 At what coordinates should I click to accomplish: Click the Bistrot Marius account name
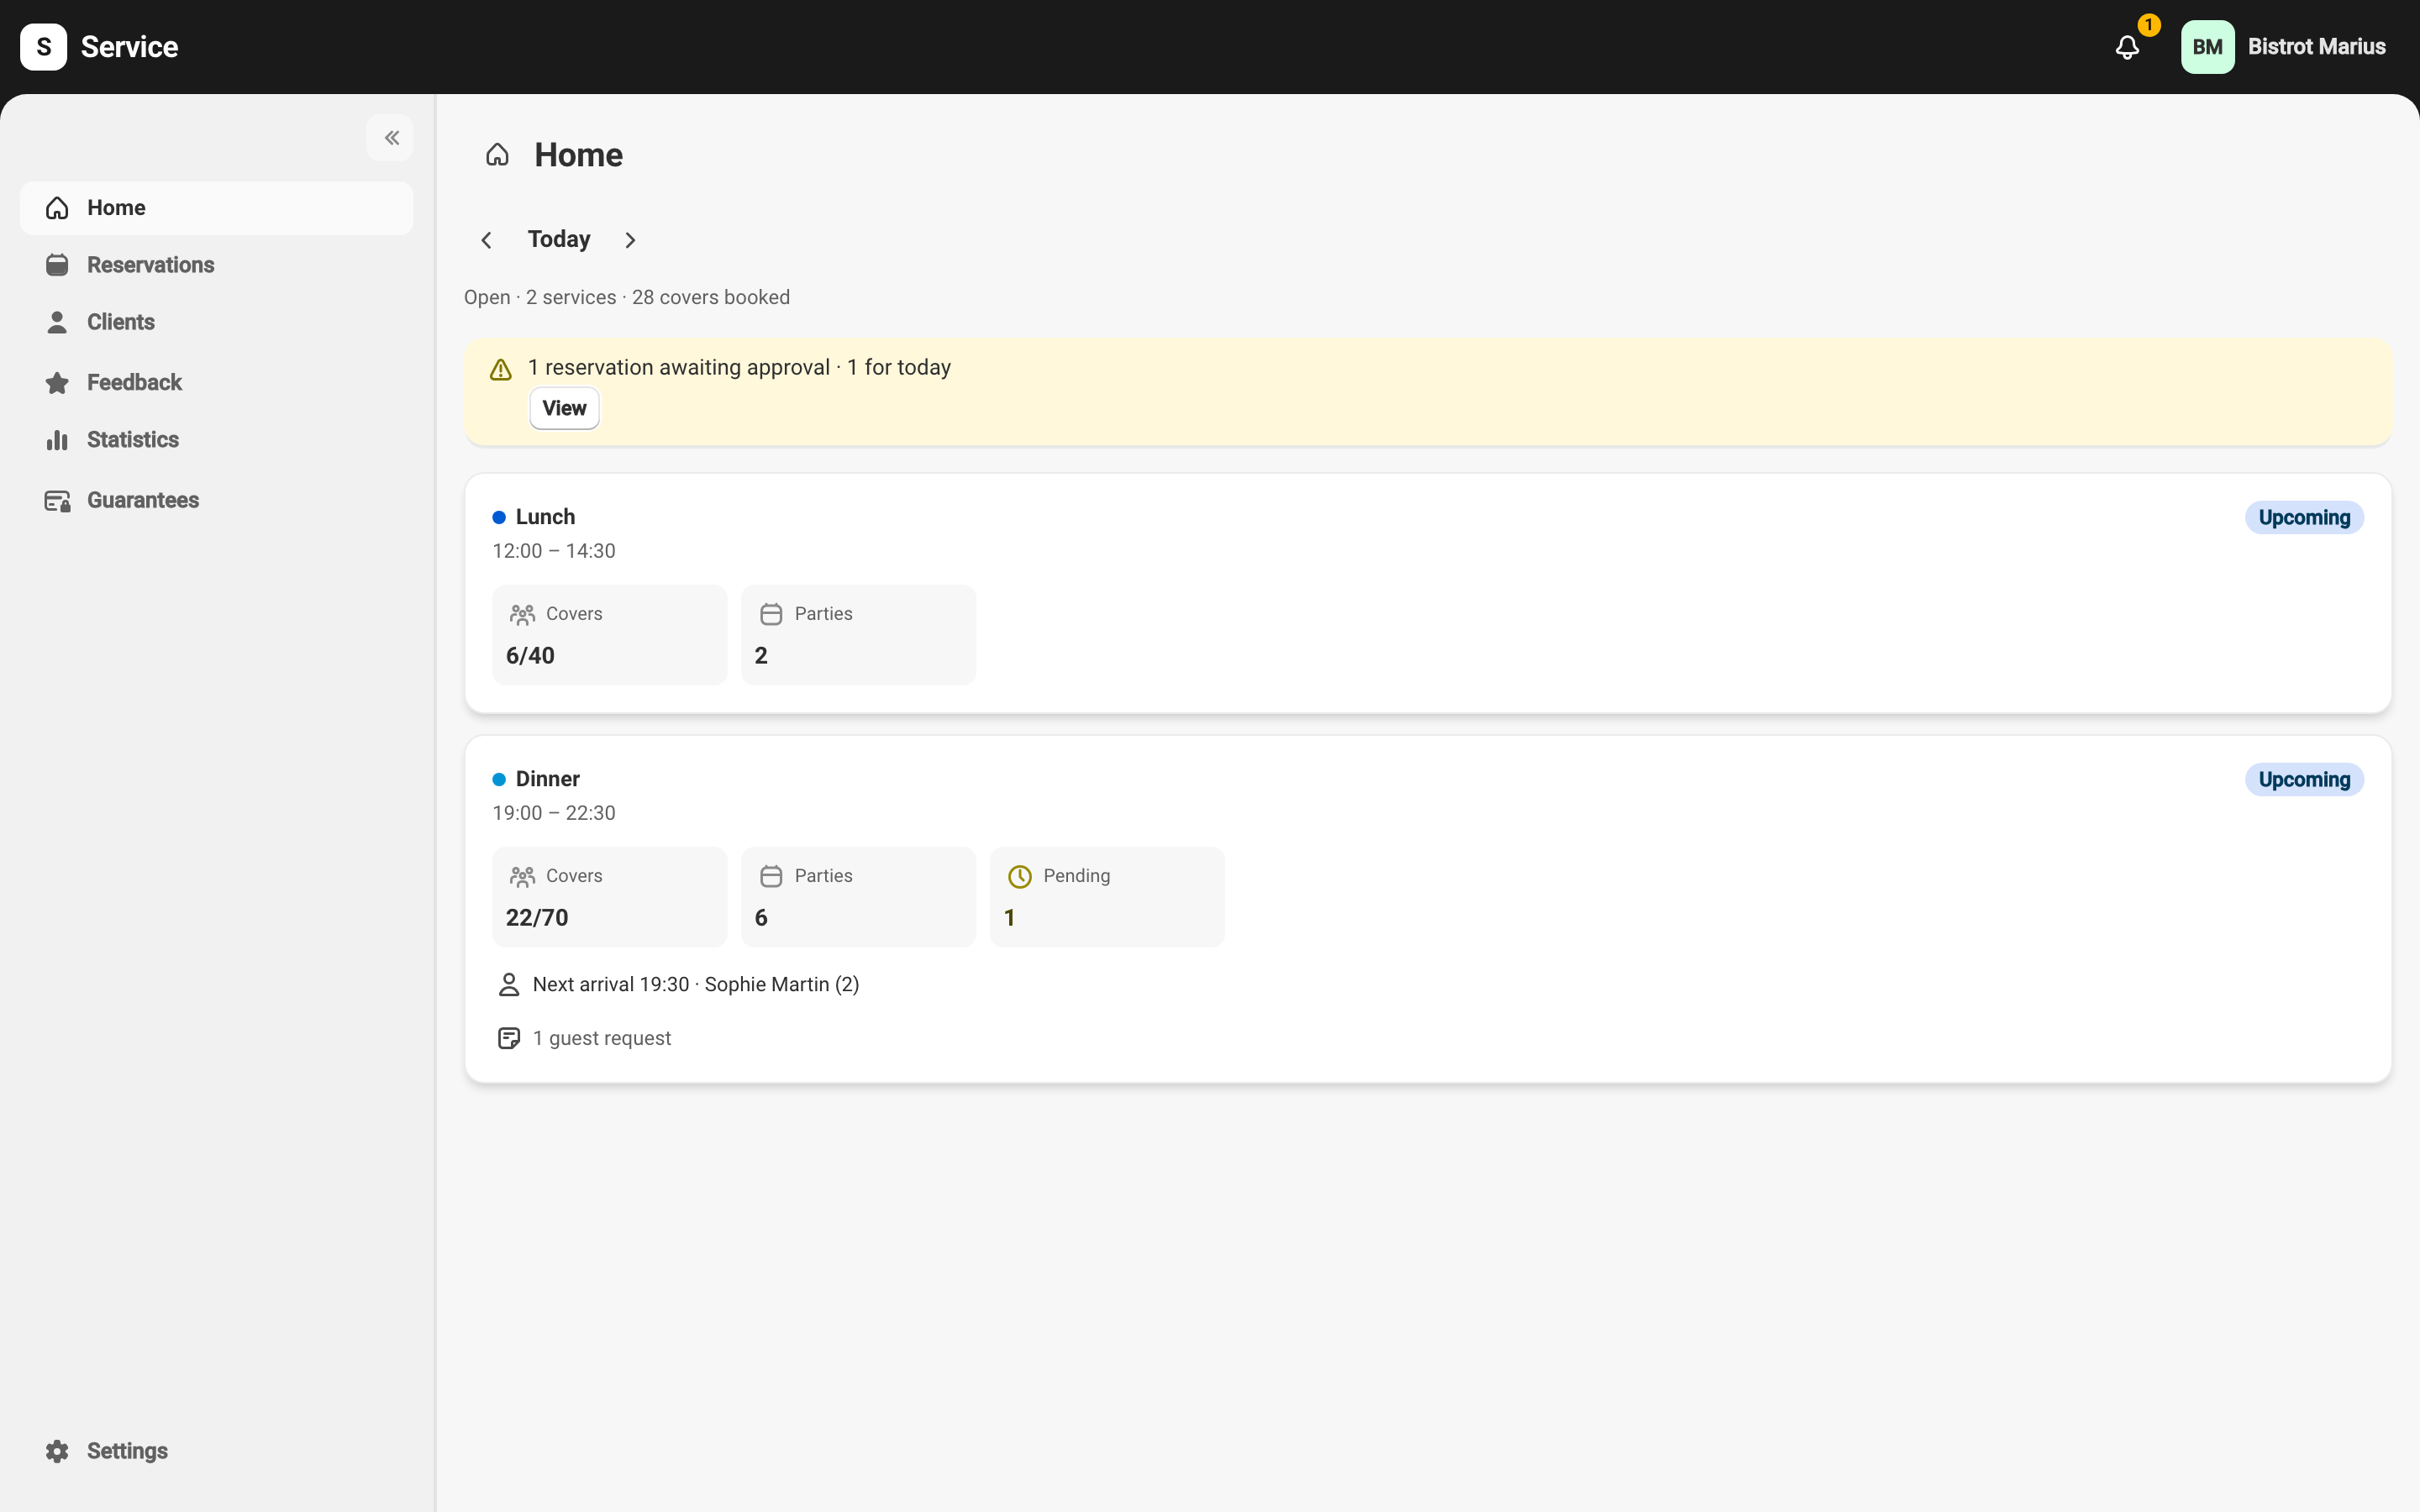2316,47
